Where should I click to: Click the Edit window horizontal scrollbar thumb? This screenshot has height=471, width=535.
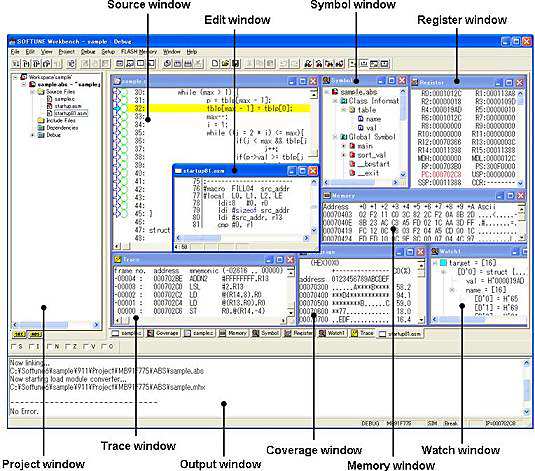pyautogui.click(x=201, y=238)
